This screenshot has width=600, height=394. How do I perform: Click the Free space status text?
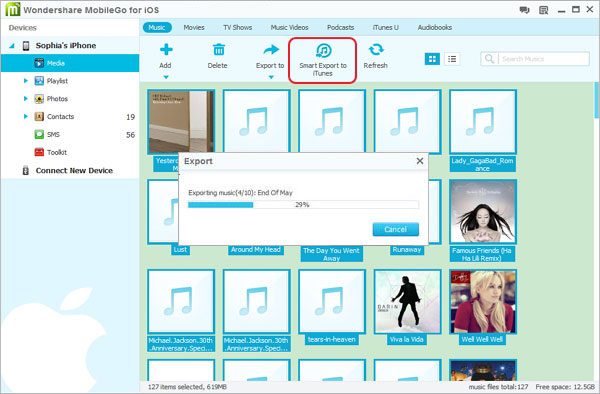565,387
